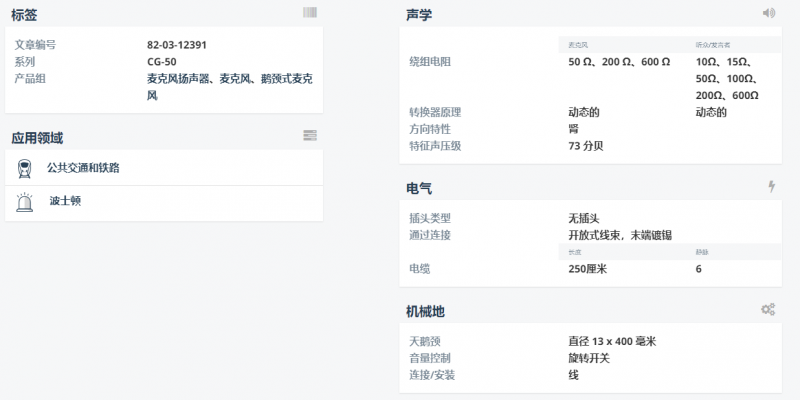Screen dimensions: 800x400
Task: Select the 标签 section heading
Action: tap(25, 14)
